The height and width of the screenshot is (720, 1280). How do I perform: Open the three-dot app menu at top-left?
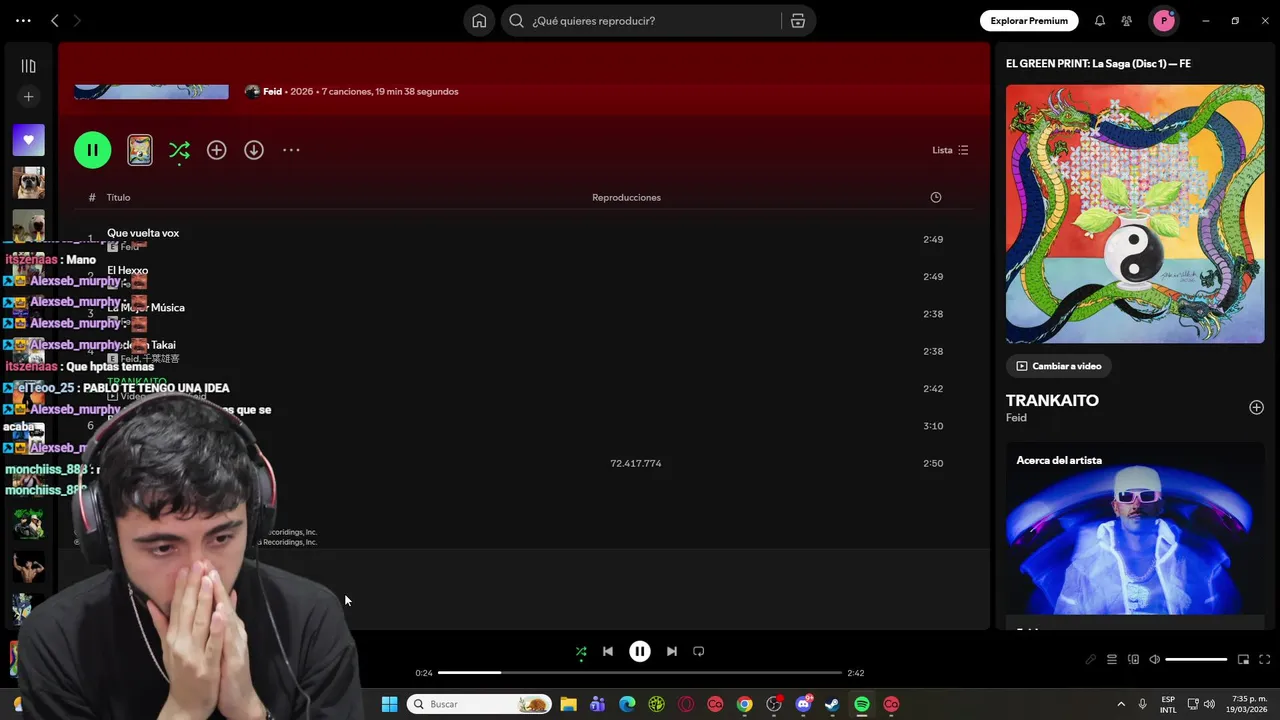click(23, 21)
